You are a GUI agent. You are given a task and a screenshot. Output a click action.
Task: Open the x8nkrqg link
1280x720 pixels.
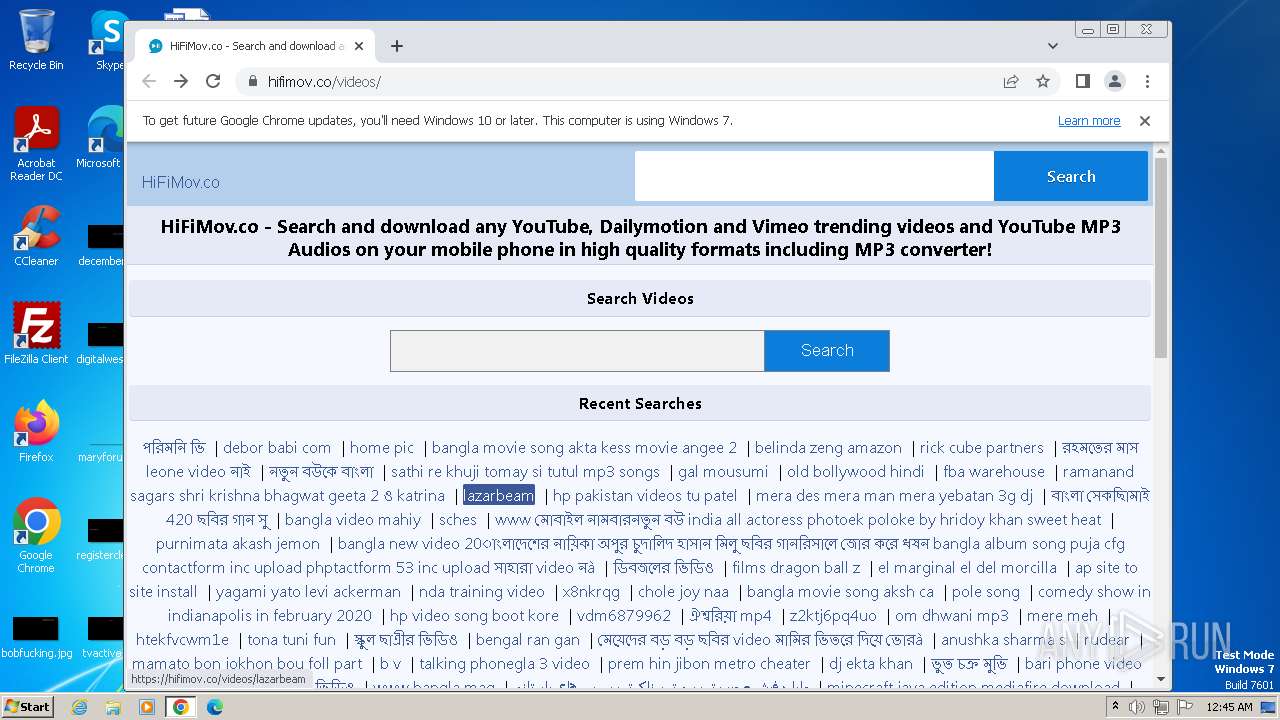pyautogui.click(x=591, y=592)
